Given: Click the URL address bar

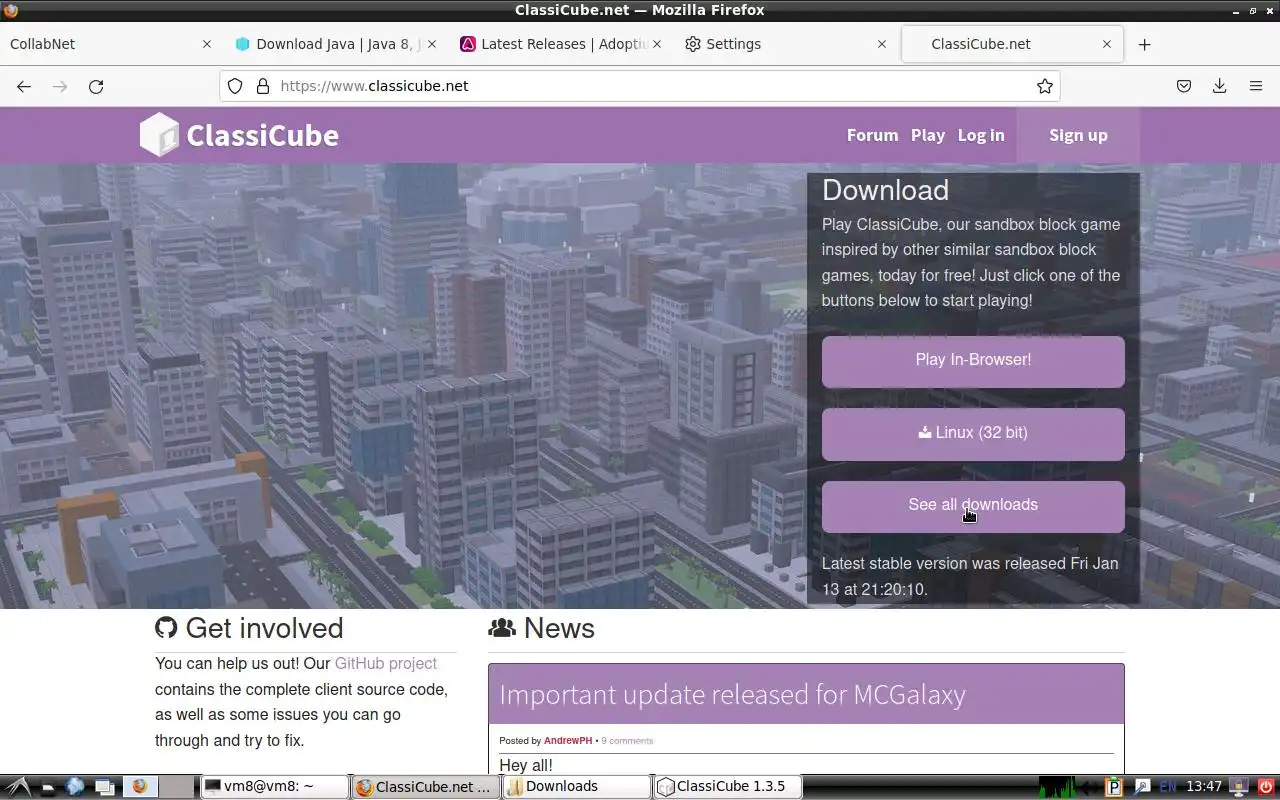Looking at the screenshot, I should click(x=640, y=86).
